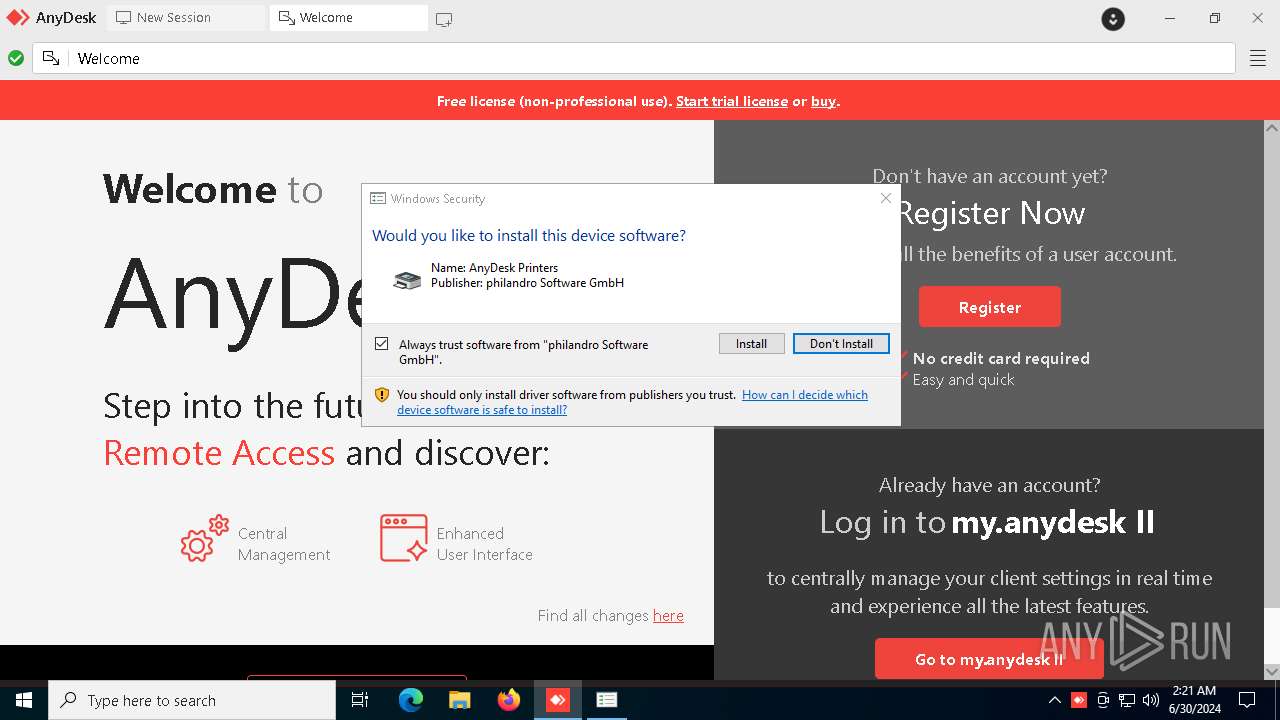Click Don't Install button
Viewport: 1280px width, 720px height.
click(x=841, y=343)
